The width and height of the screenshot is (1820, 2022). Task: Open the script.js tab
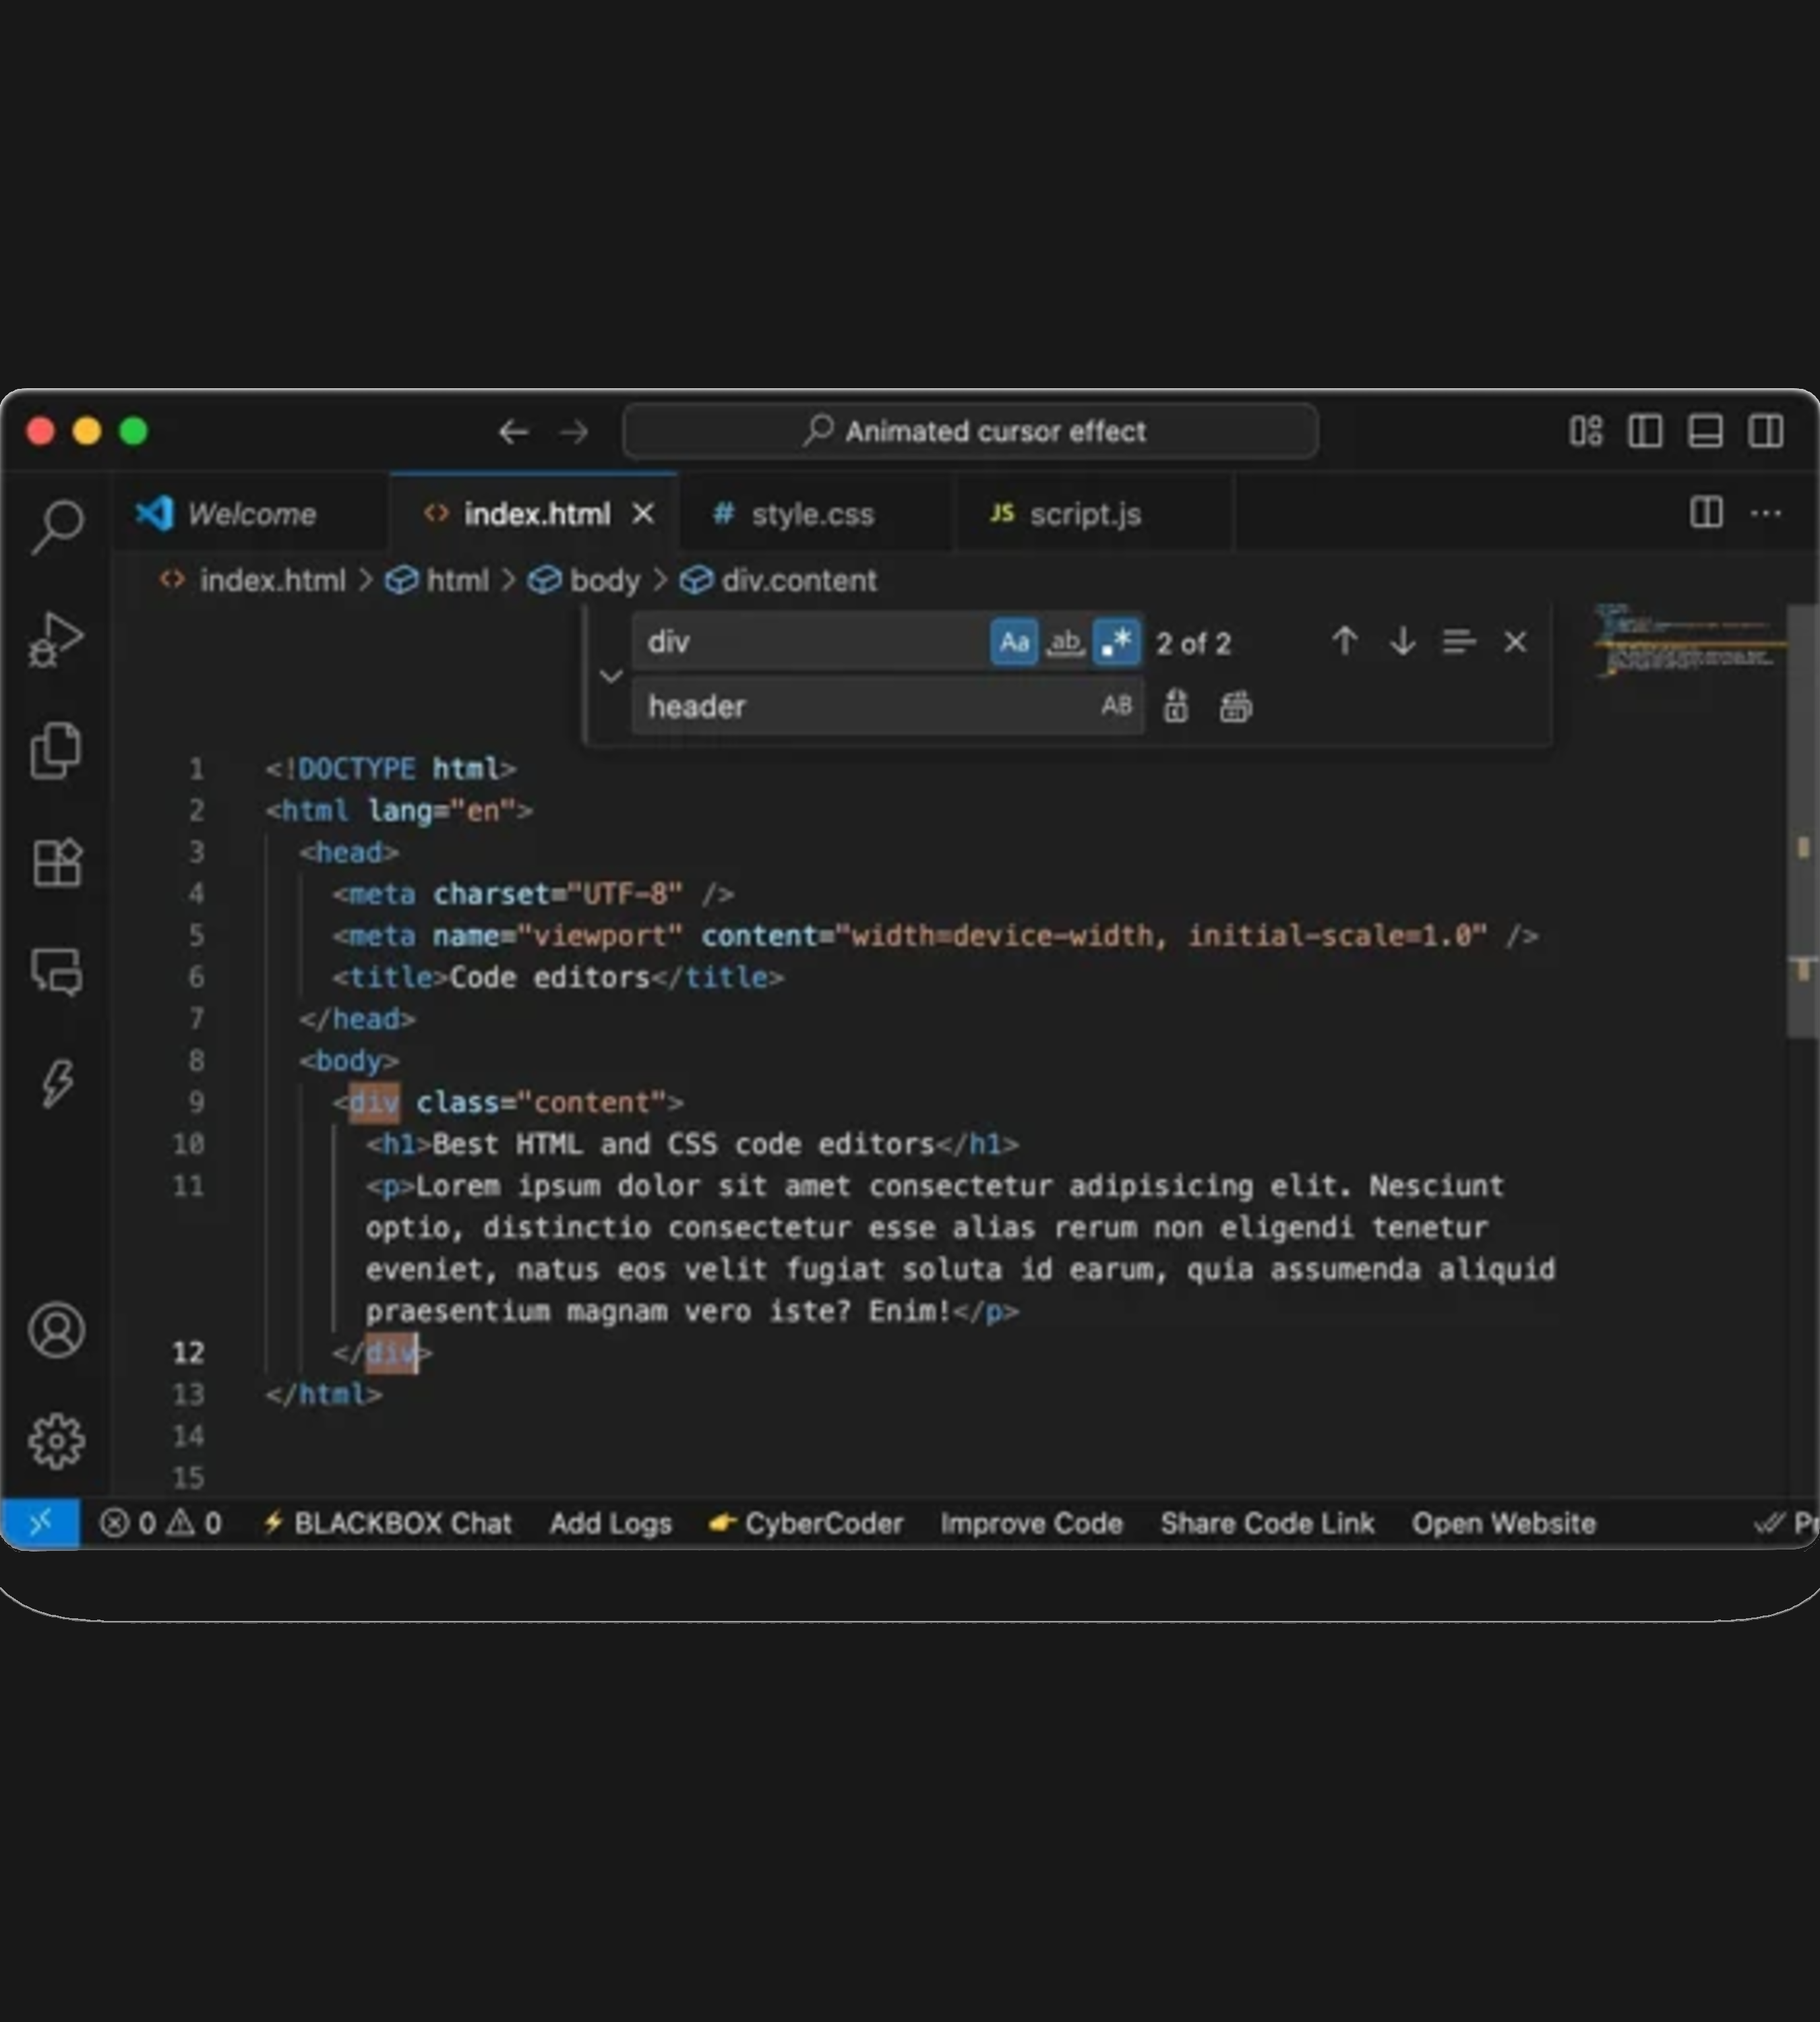pyautogui.click(x=1086, y=513)
